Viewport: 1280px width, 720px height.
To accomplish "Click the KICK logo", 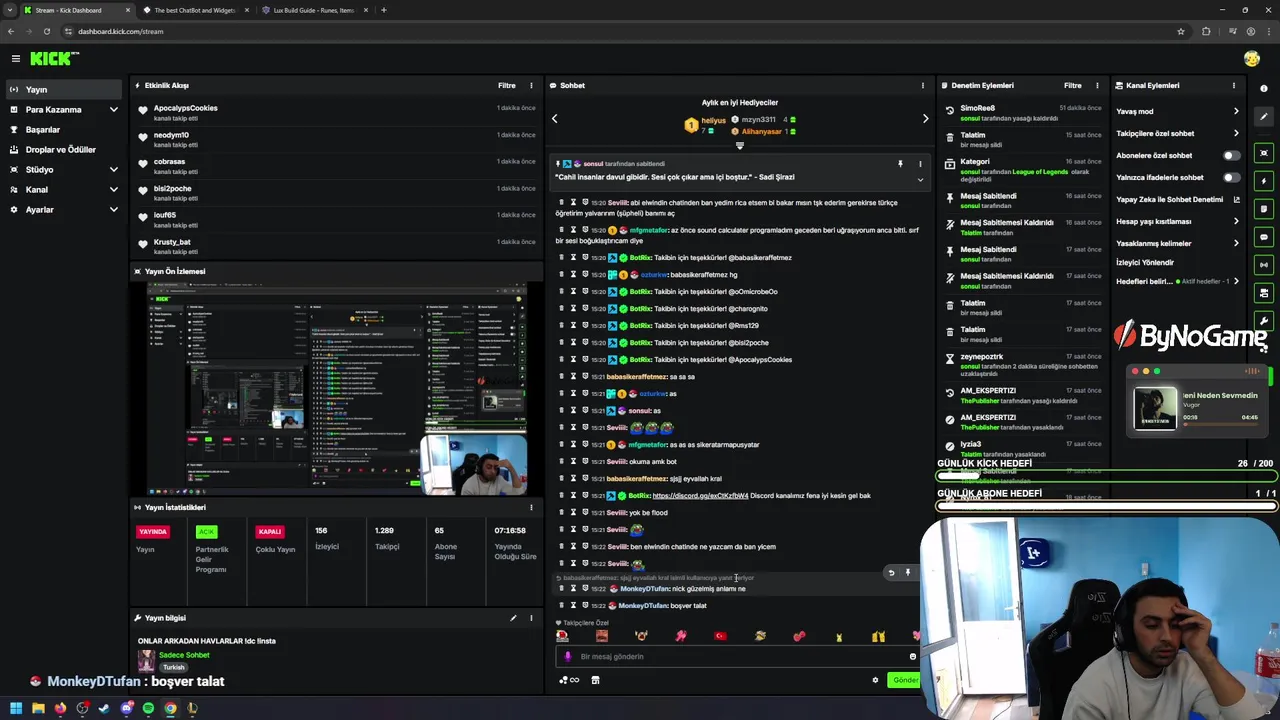I will click(52, 59).
